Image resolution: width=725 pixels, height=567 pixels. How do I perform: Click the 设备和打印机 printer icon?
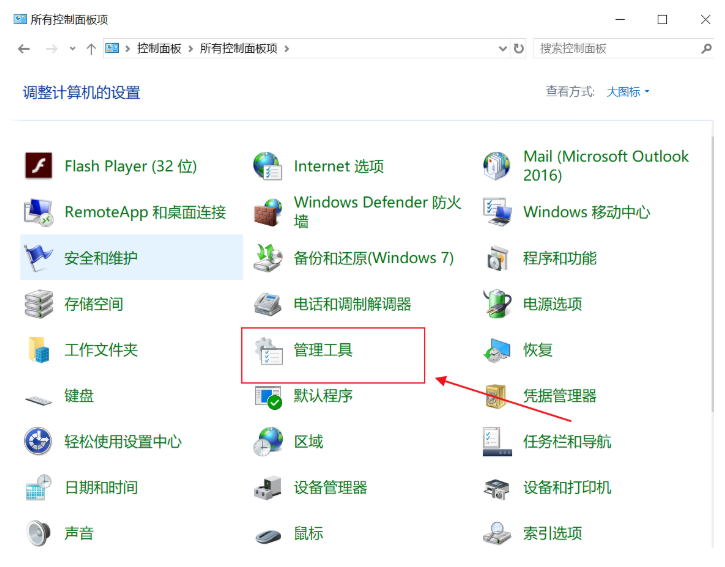point(497,489)
